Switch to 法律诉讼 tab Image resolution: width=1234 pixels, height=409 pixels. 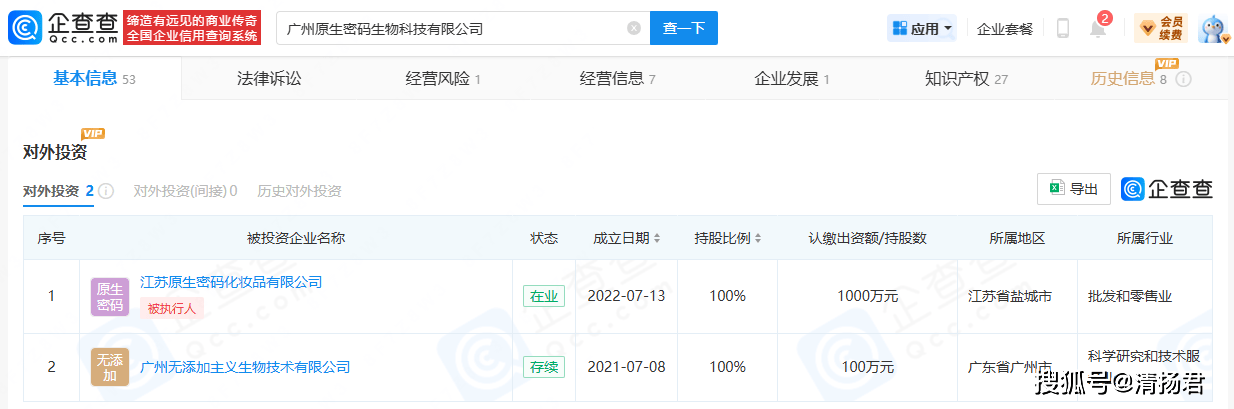point(269,78)
